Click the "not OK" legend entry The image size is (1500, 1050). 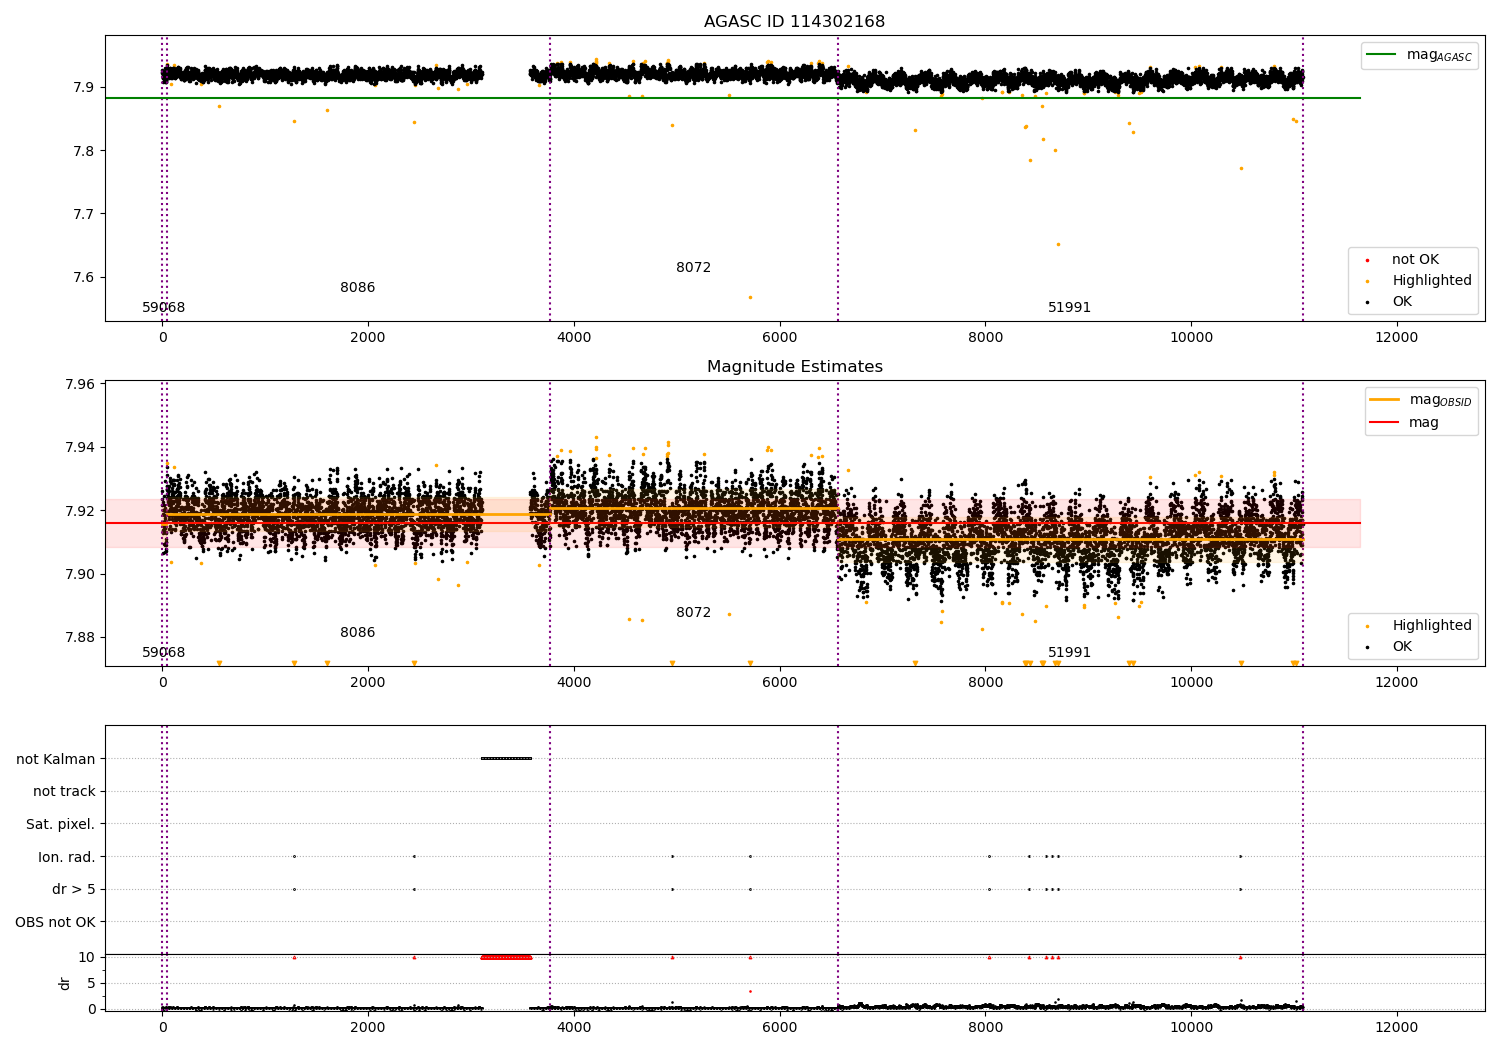[x=1414, y=260]
